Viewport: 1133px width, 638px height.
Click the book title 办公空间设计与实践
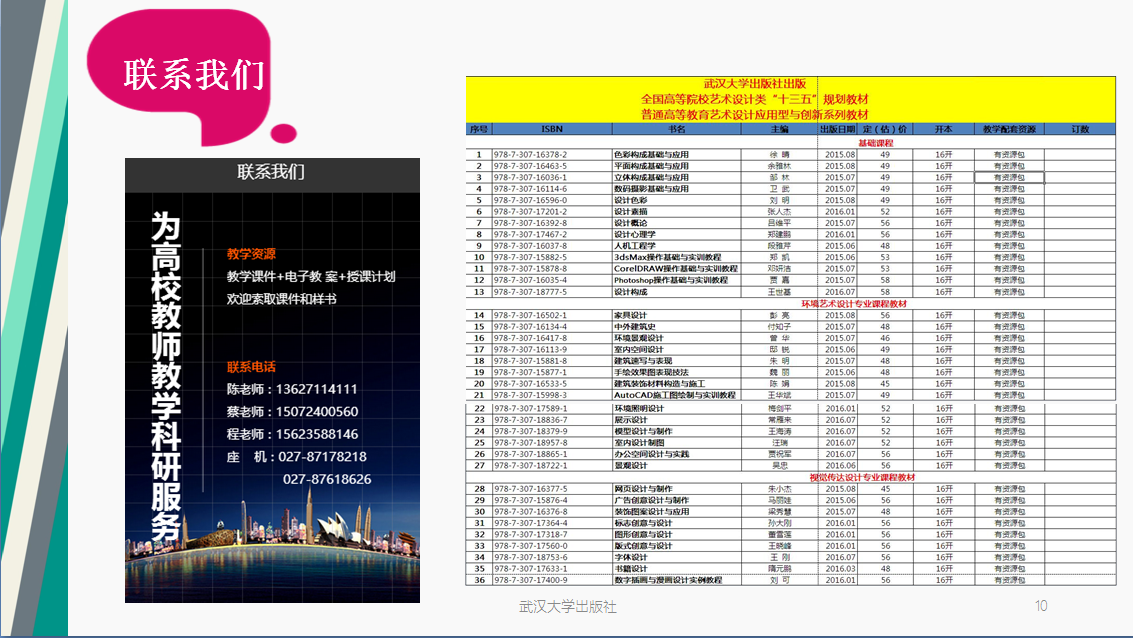click(x=651, y=454)
